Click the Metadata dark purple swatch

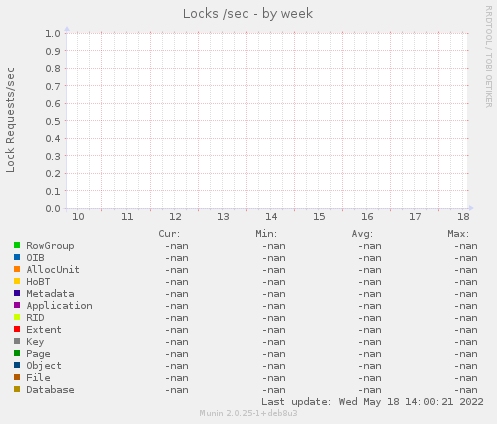pos(17,293)
